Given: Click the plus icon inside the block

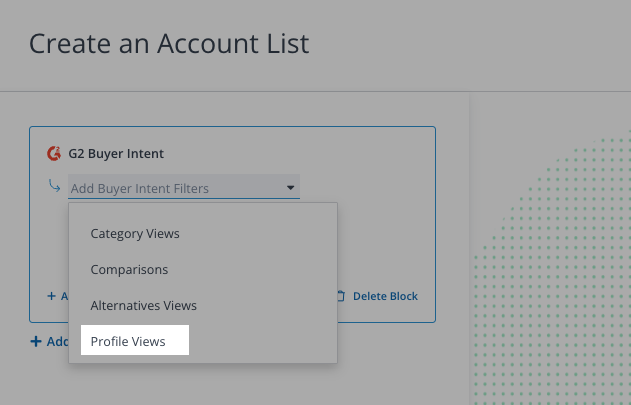Looking at the screenshot, I should (51, 296).
